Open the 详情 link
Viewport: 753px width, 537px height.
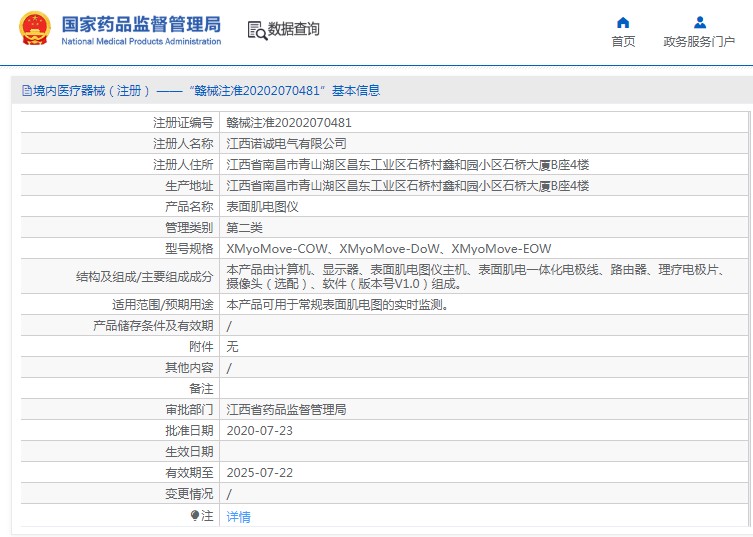(x=238, y=517)
